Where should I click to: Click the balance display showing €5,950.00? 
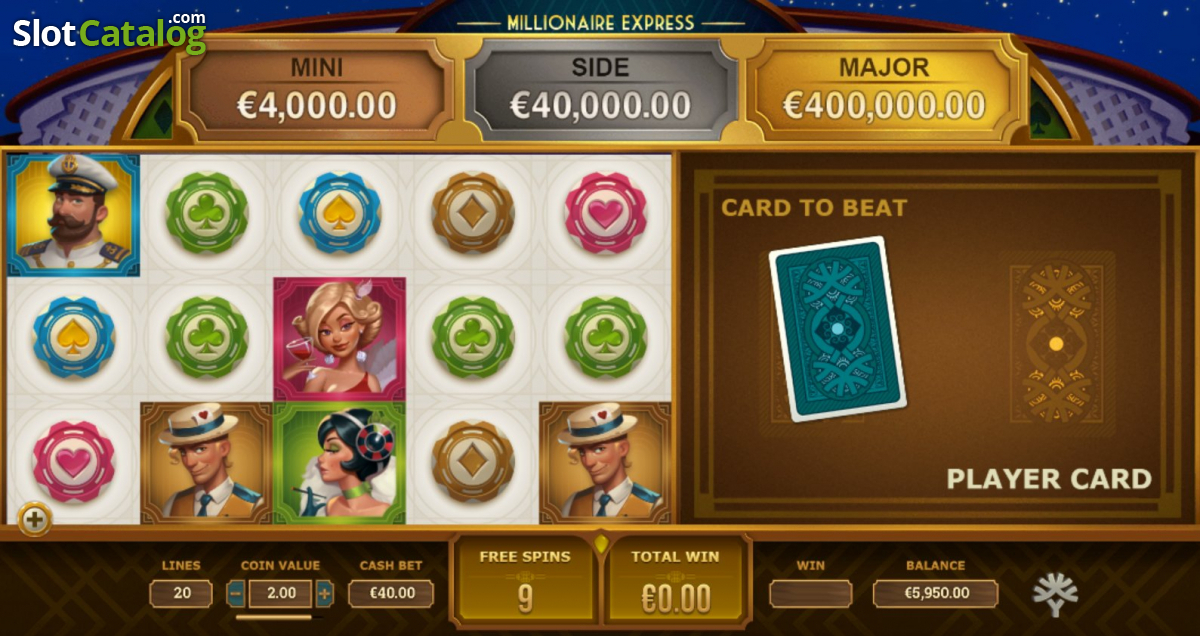pos(936,593)
